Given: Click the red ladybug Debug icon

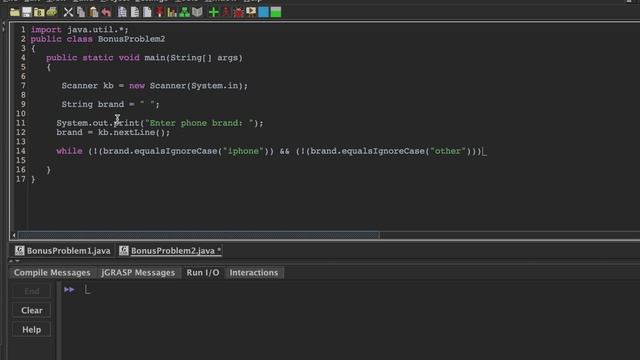Looking at the screenshot, I should coord(238,12).
